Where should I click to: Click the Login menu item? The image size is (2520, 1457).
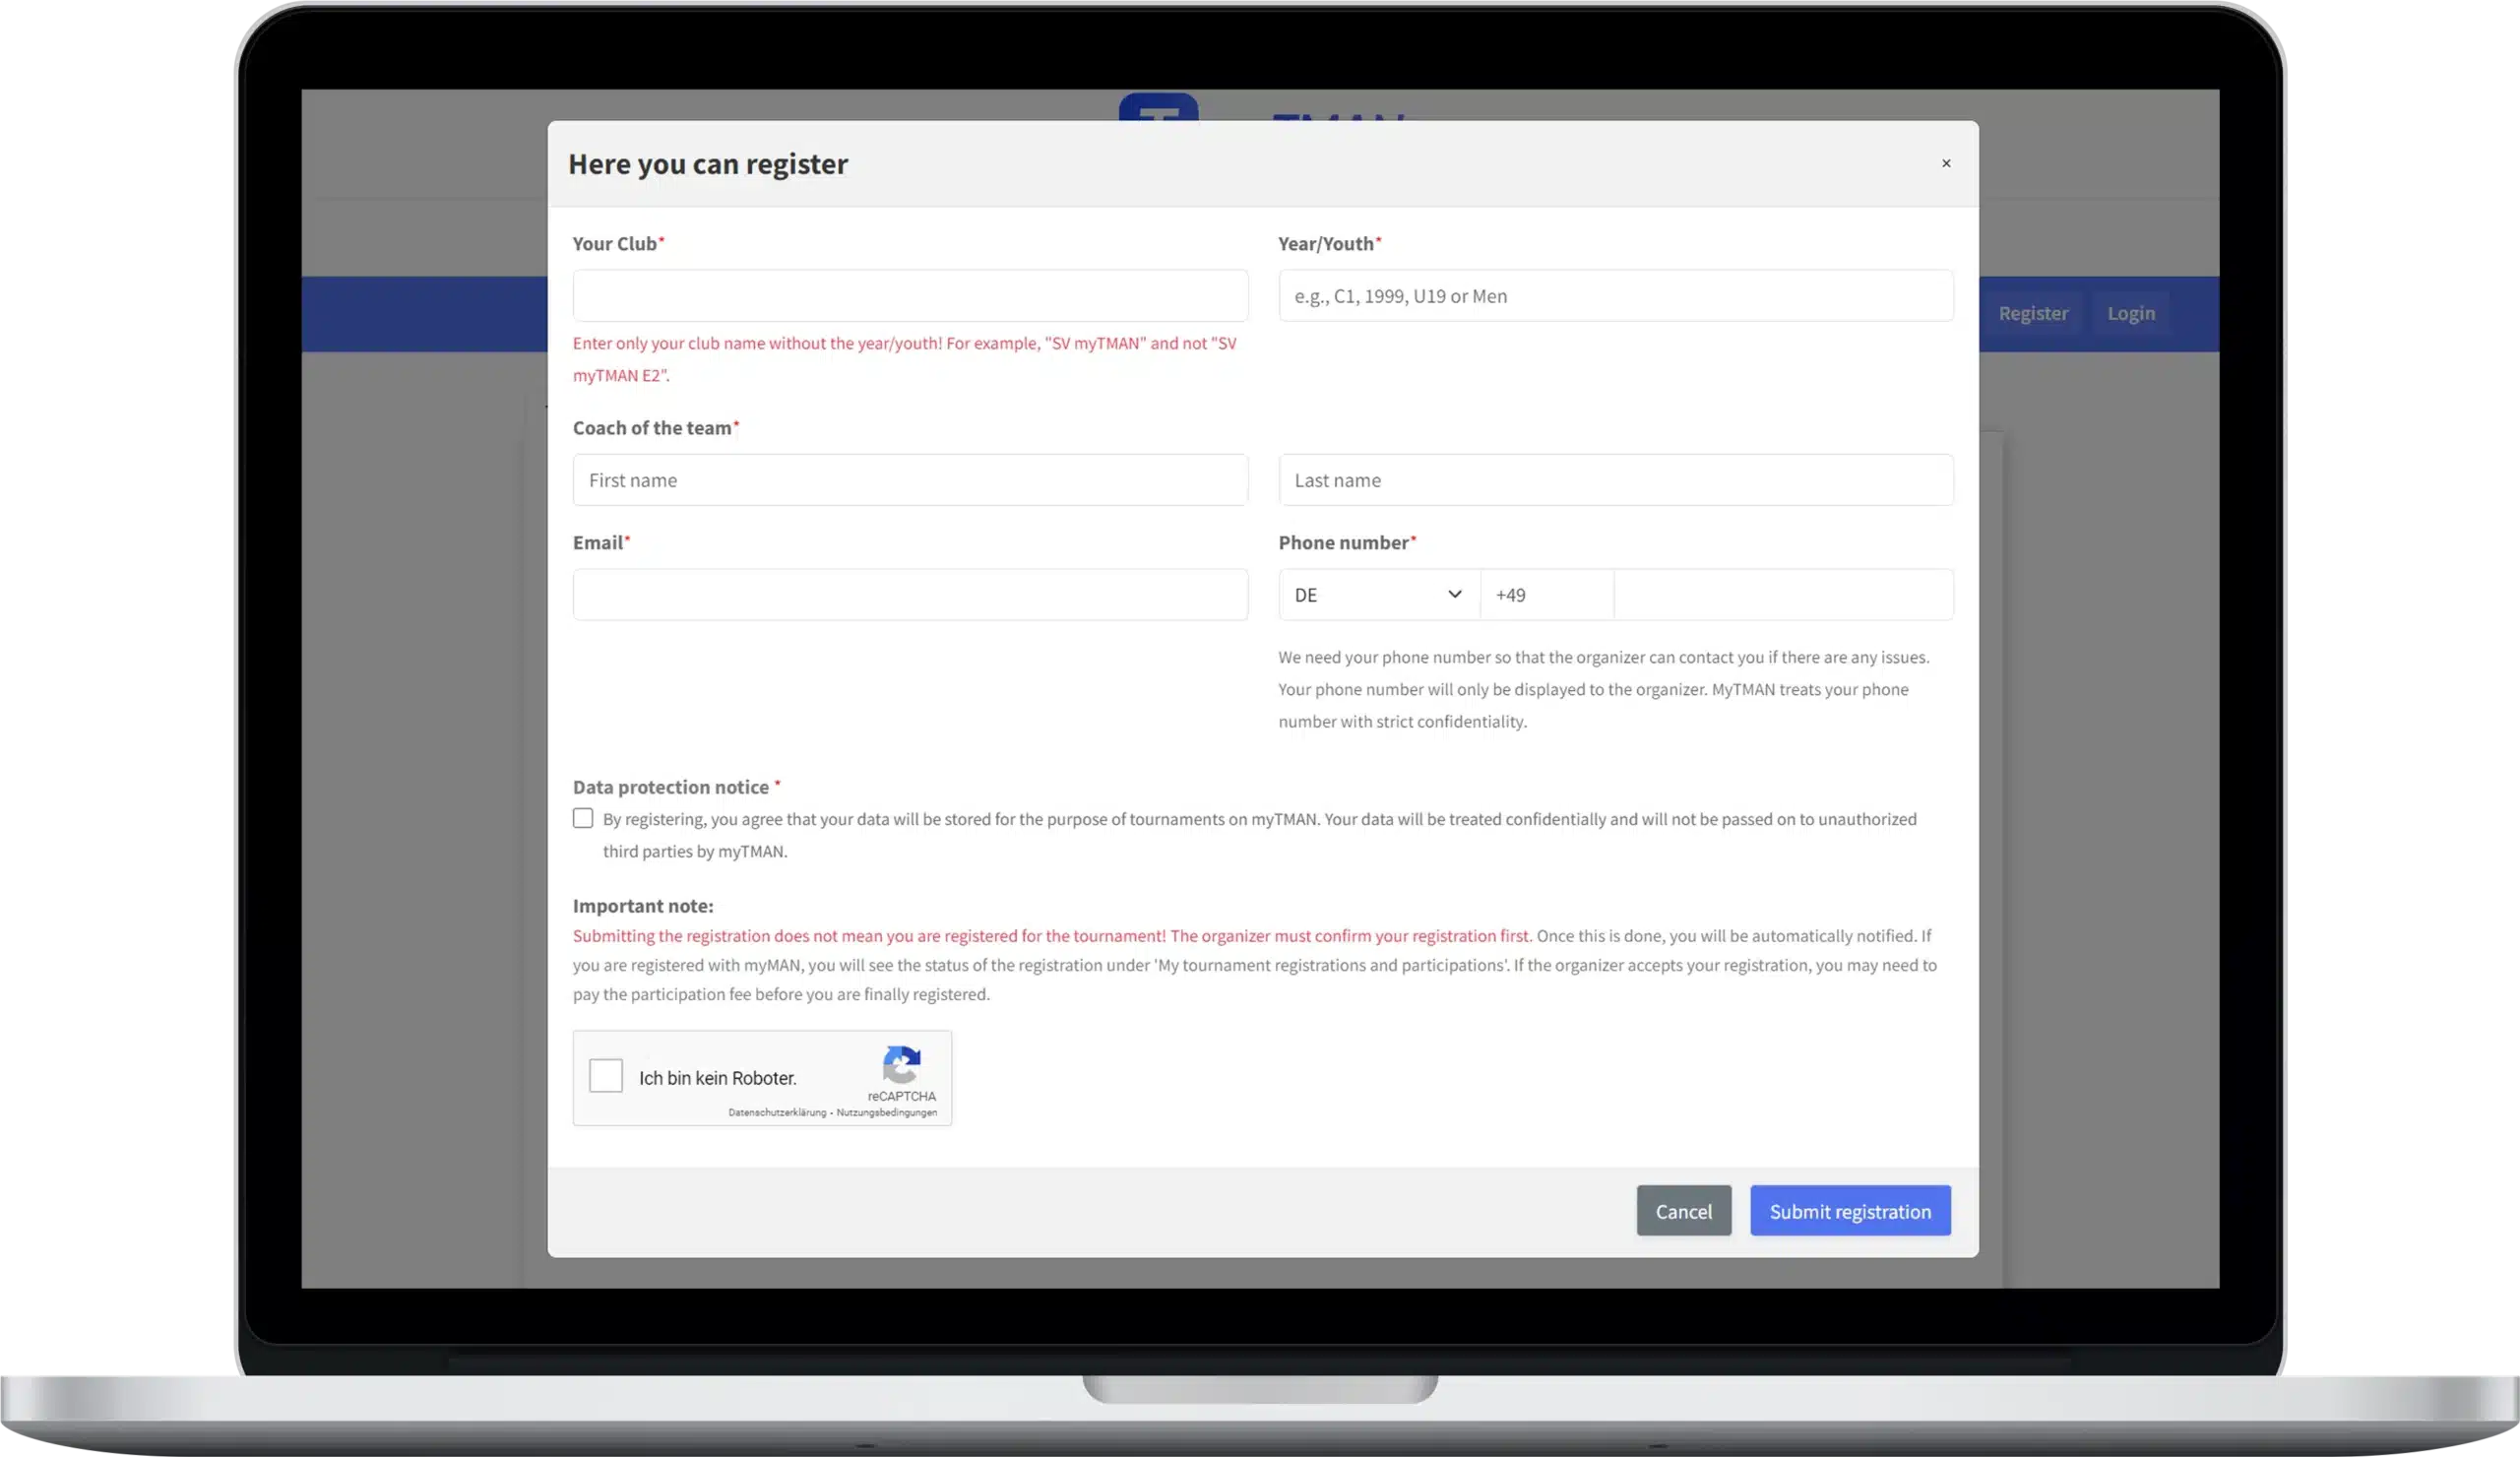tap(2131, 312)
